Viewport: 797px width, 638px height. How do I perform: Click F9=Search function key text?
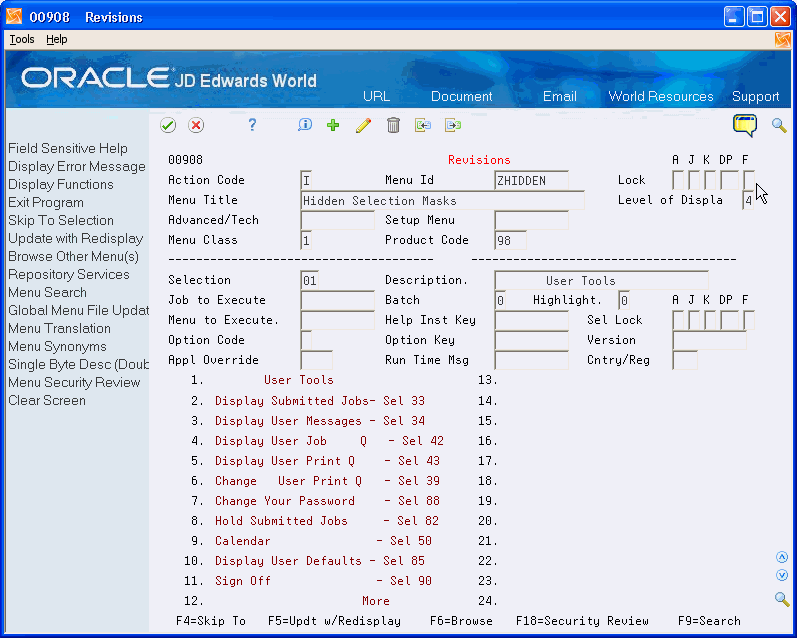[710, 621]
